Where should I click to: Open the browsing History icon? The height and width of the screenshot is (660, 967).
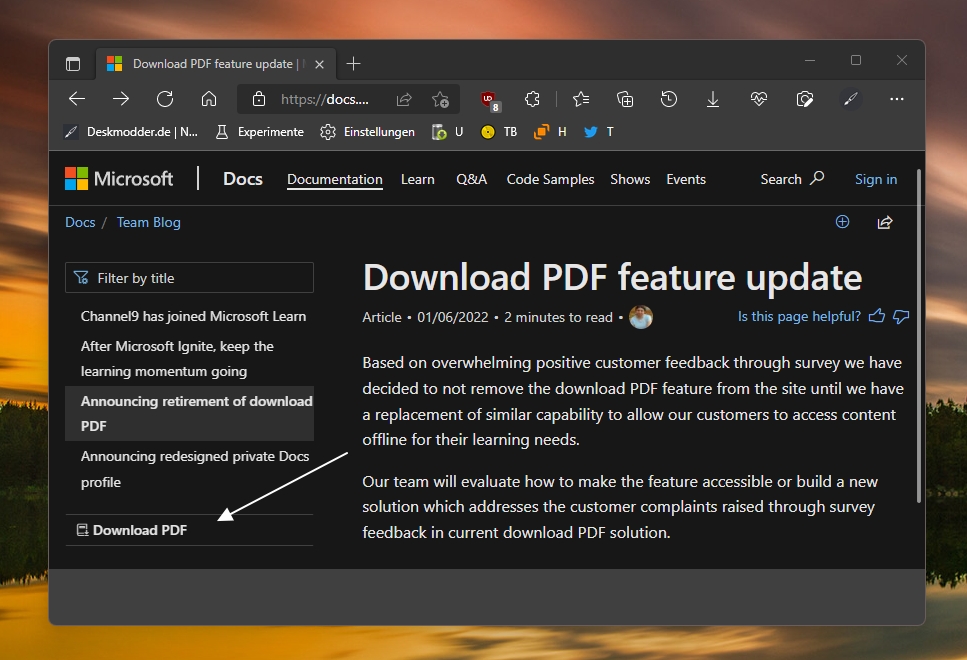(669, 99)
